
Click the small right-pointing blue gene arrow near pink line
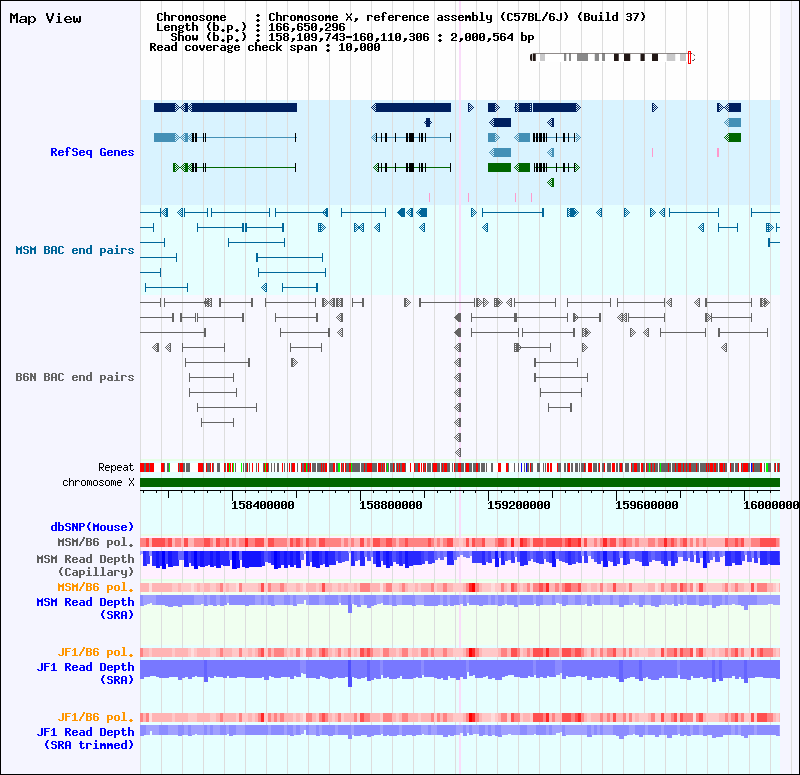pyautogui.click(x=471, y=107)
